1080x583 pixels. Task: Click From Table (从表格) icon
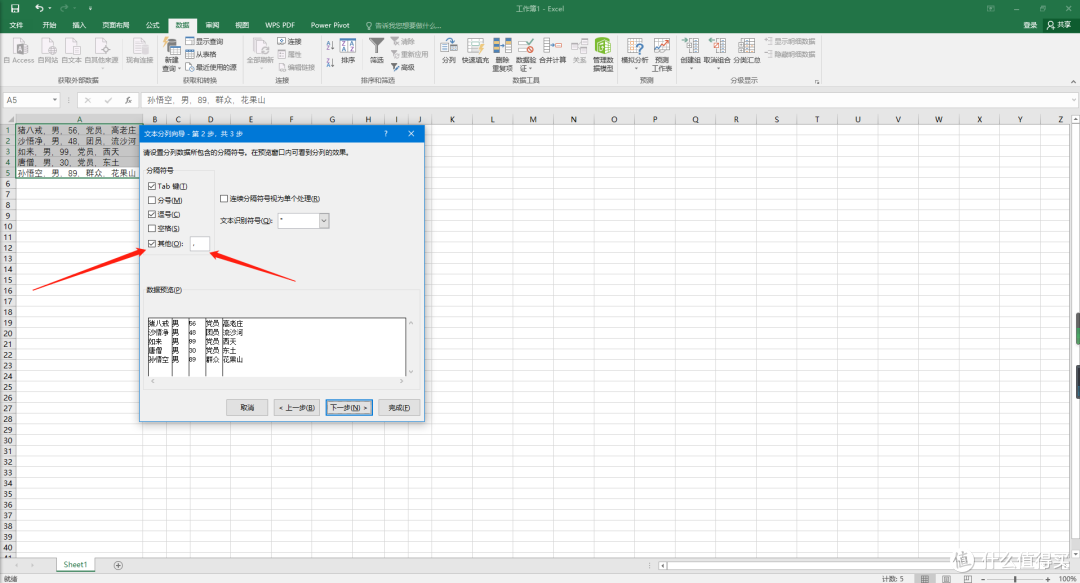190,54
